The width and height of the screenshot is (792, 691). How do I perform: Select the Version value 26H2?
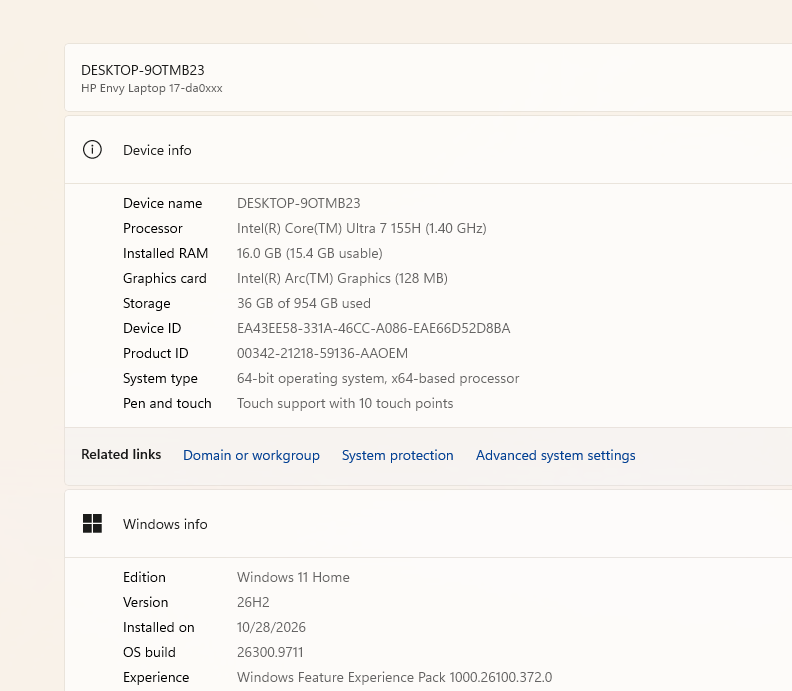pyautogui.click(x=253, y=602)
